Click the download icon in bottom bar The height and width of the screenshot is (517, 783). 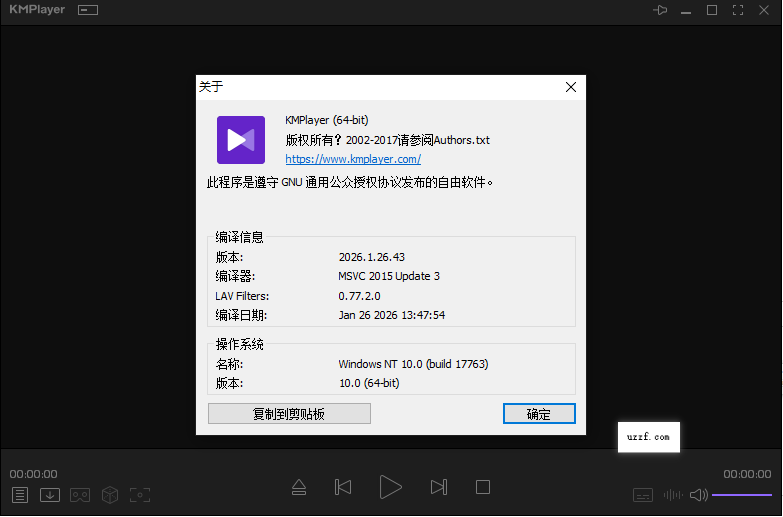50,495
